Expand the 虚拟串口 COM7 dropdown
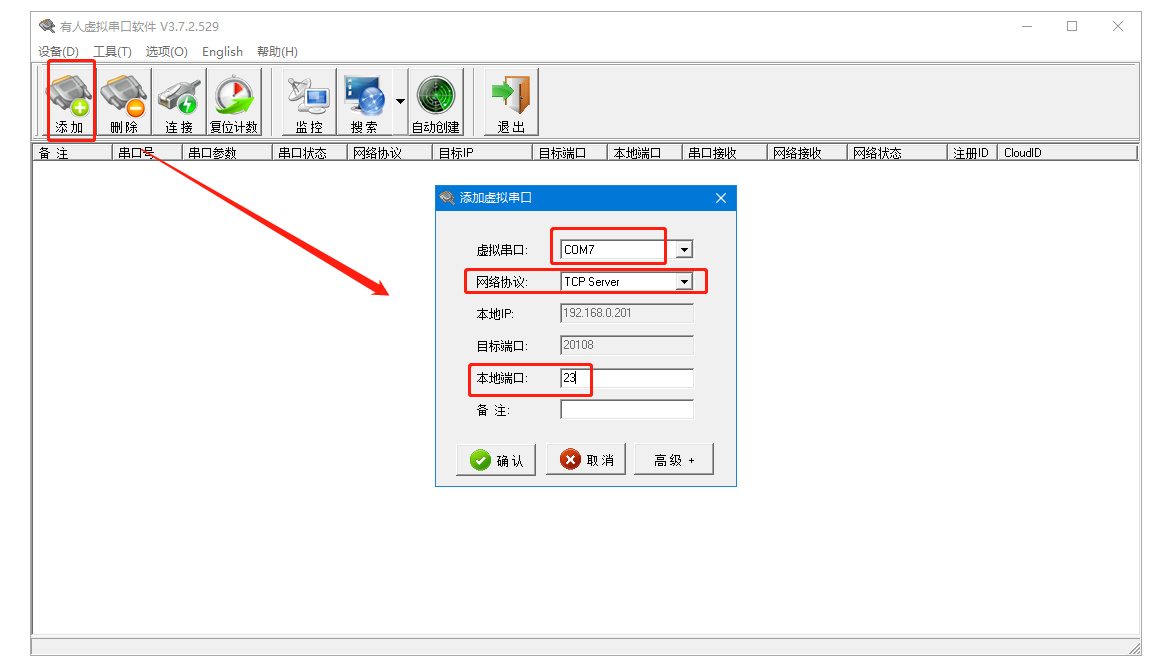The image size is (1159, 668). 684,250
